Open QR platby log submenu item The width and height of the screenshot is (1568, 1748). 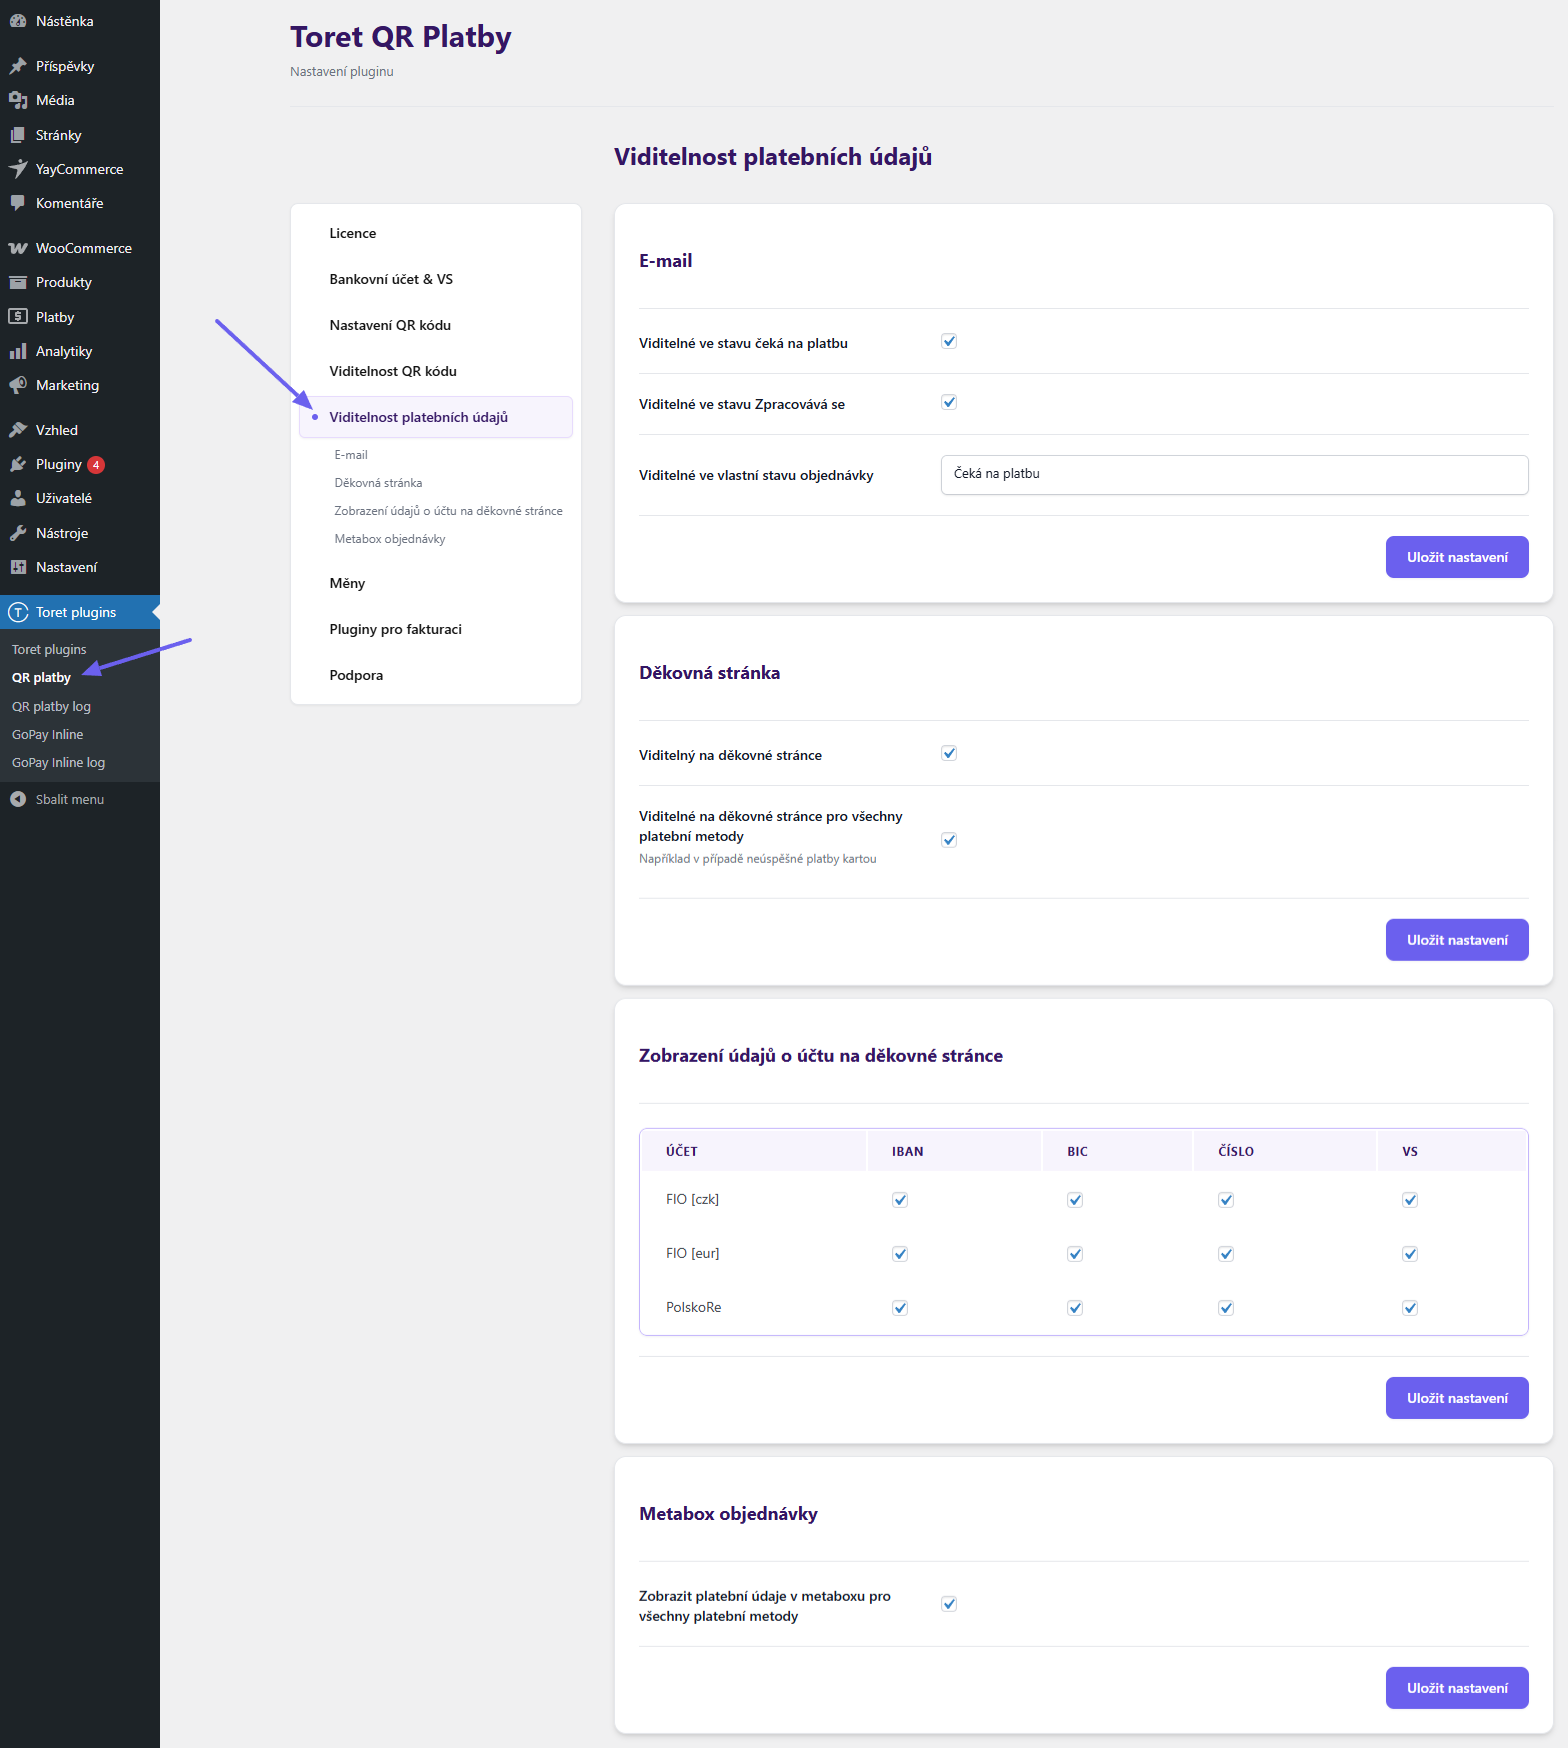tap(51, 706)
